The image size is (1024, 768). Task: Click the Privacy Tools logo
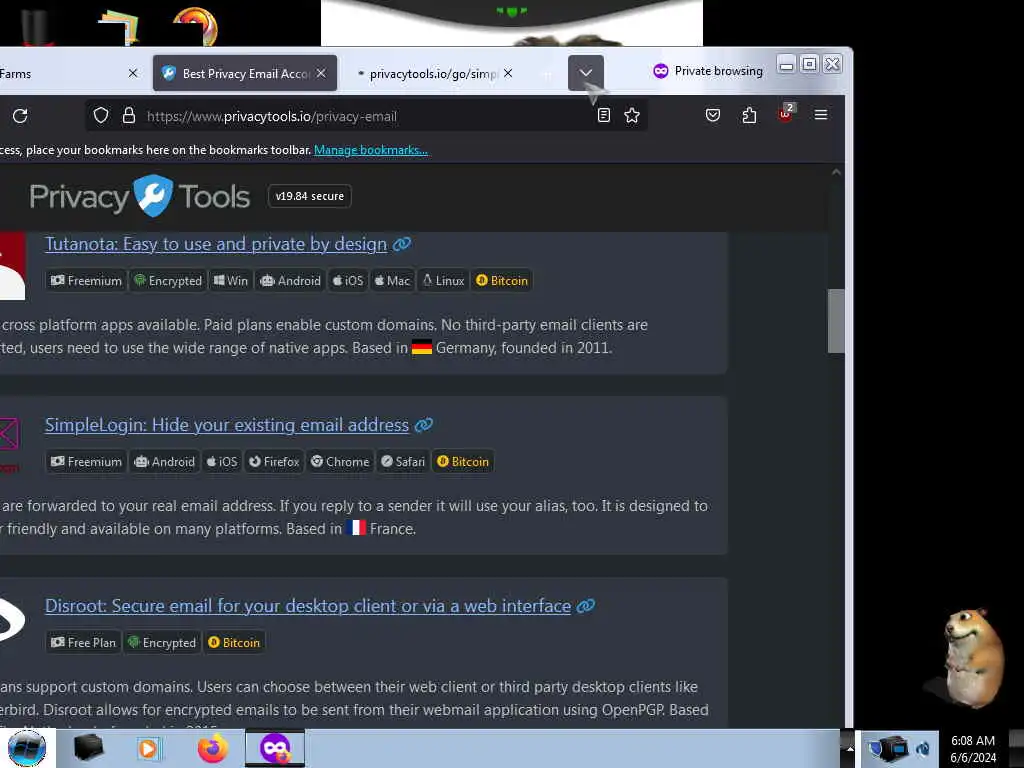pyautogui.click(x=139, y=196)
